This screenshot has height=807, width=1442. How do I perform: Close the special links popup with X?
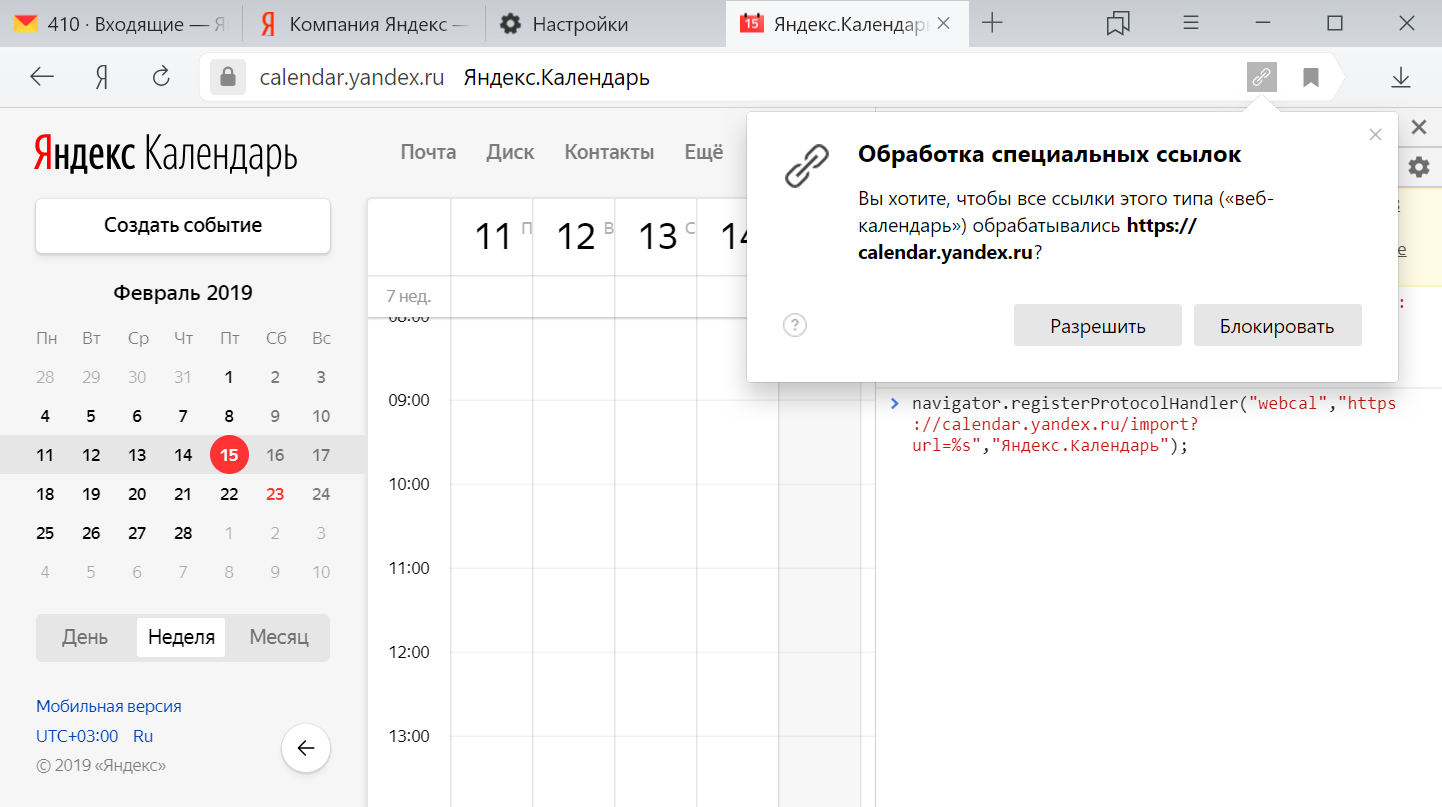point(1376,134)
